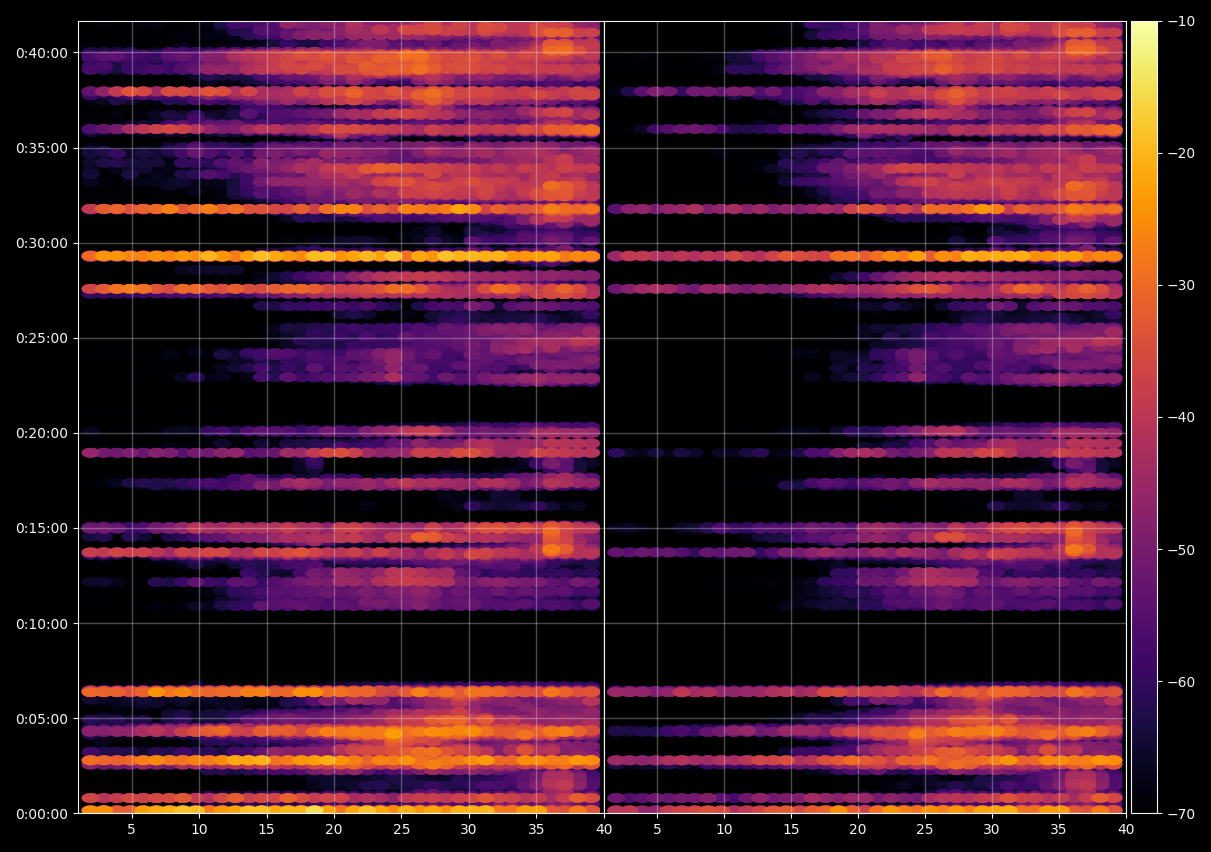The image size is (1211, 852).
Task: Click the −70 colorbar tick label
Action: [1180, 814]
